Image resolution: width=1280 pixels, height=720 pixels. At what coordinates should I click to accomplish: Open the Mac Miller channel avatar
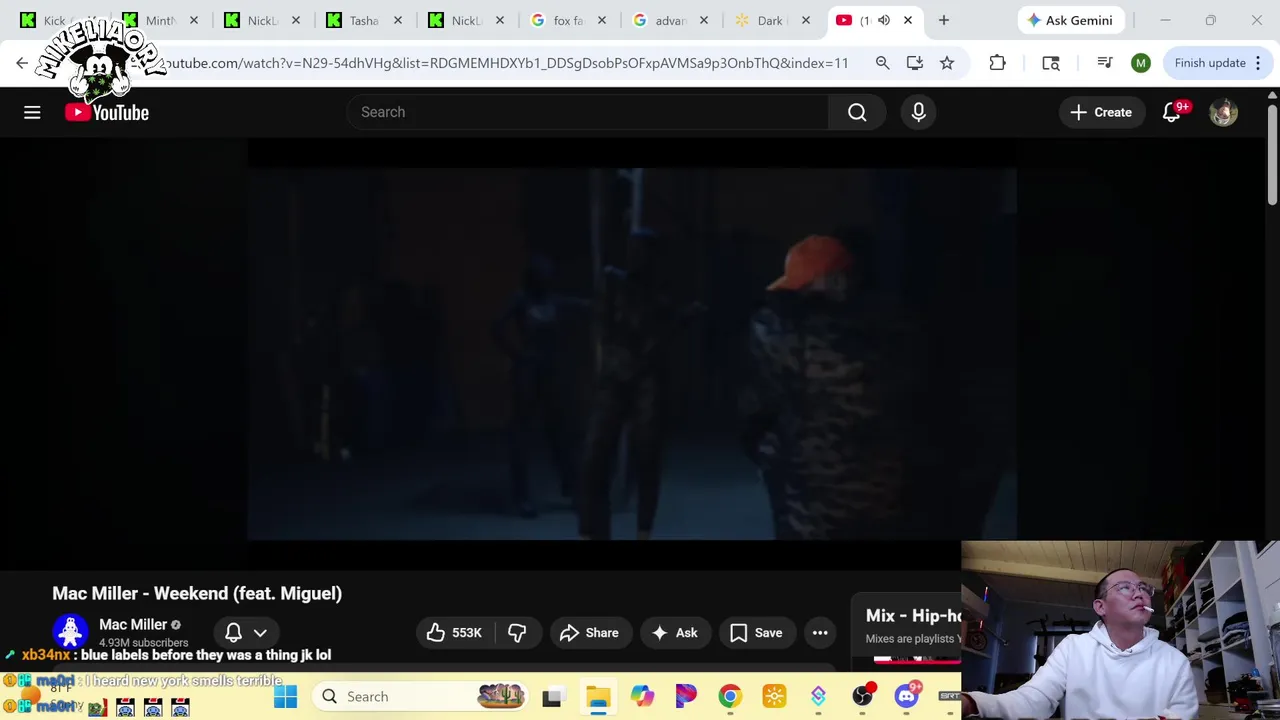tap(70, 632)
